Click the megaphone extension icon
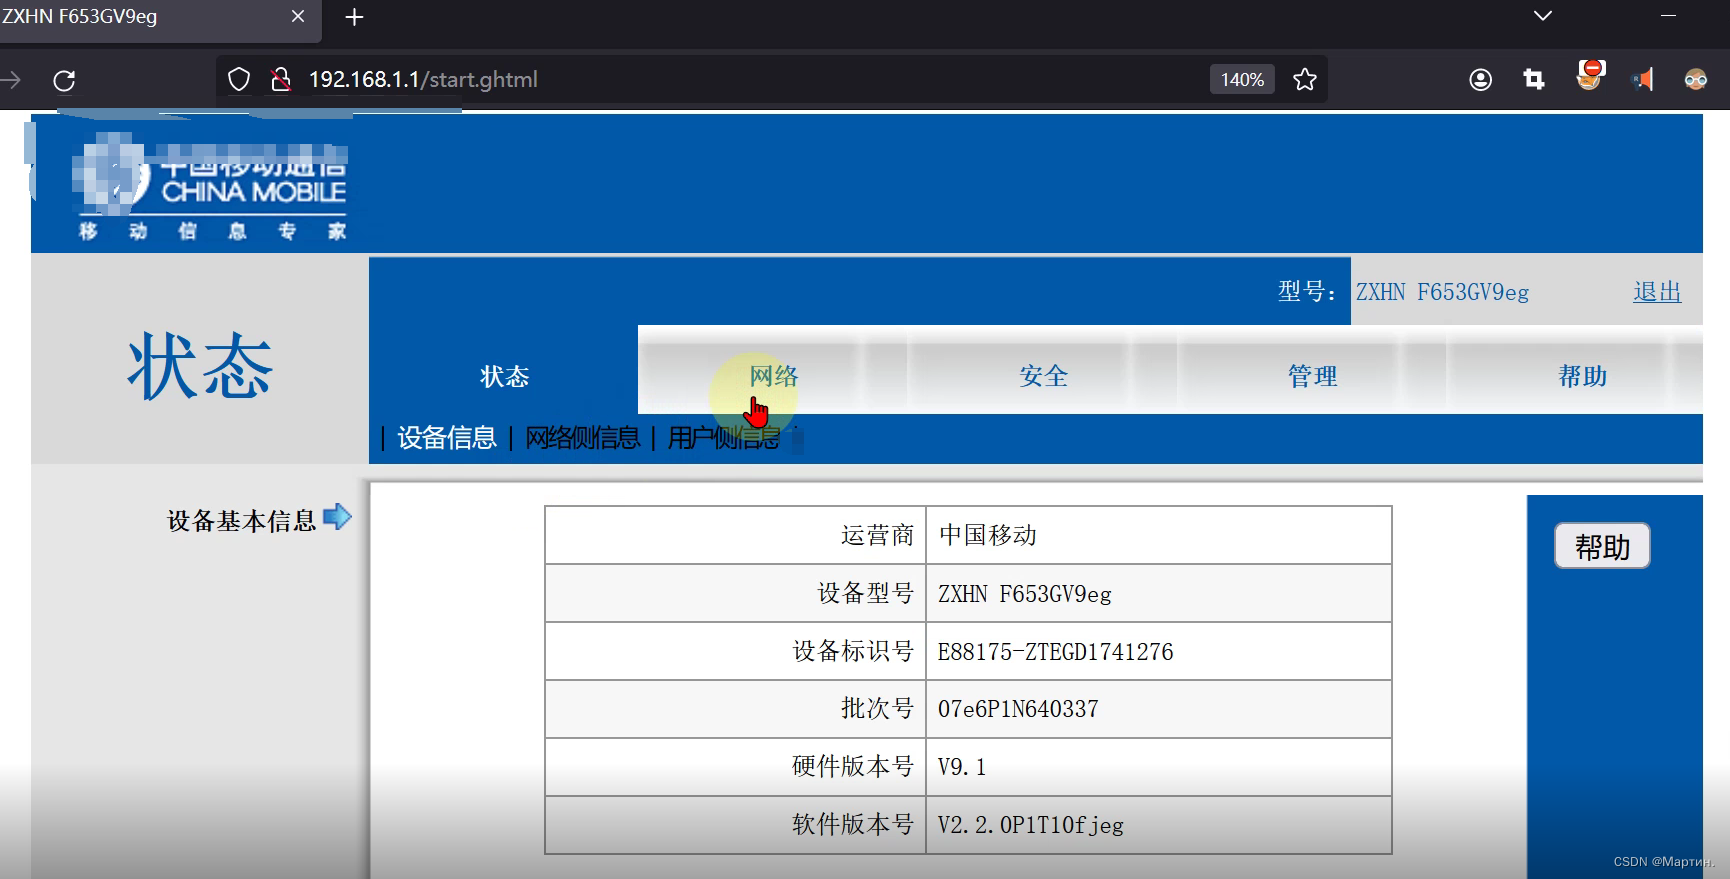Image resolution: width=1730 pixels, height=879 pixels. [x=1643, y=80]
